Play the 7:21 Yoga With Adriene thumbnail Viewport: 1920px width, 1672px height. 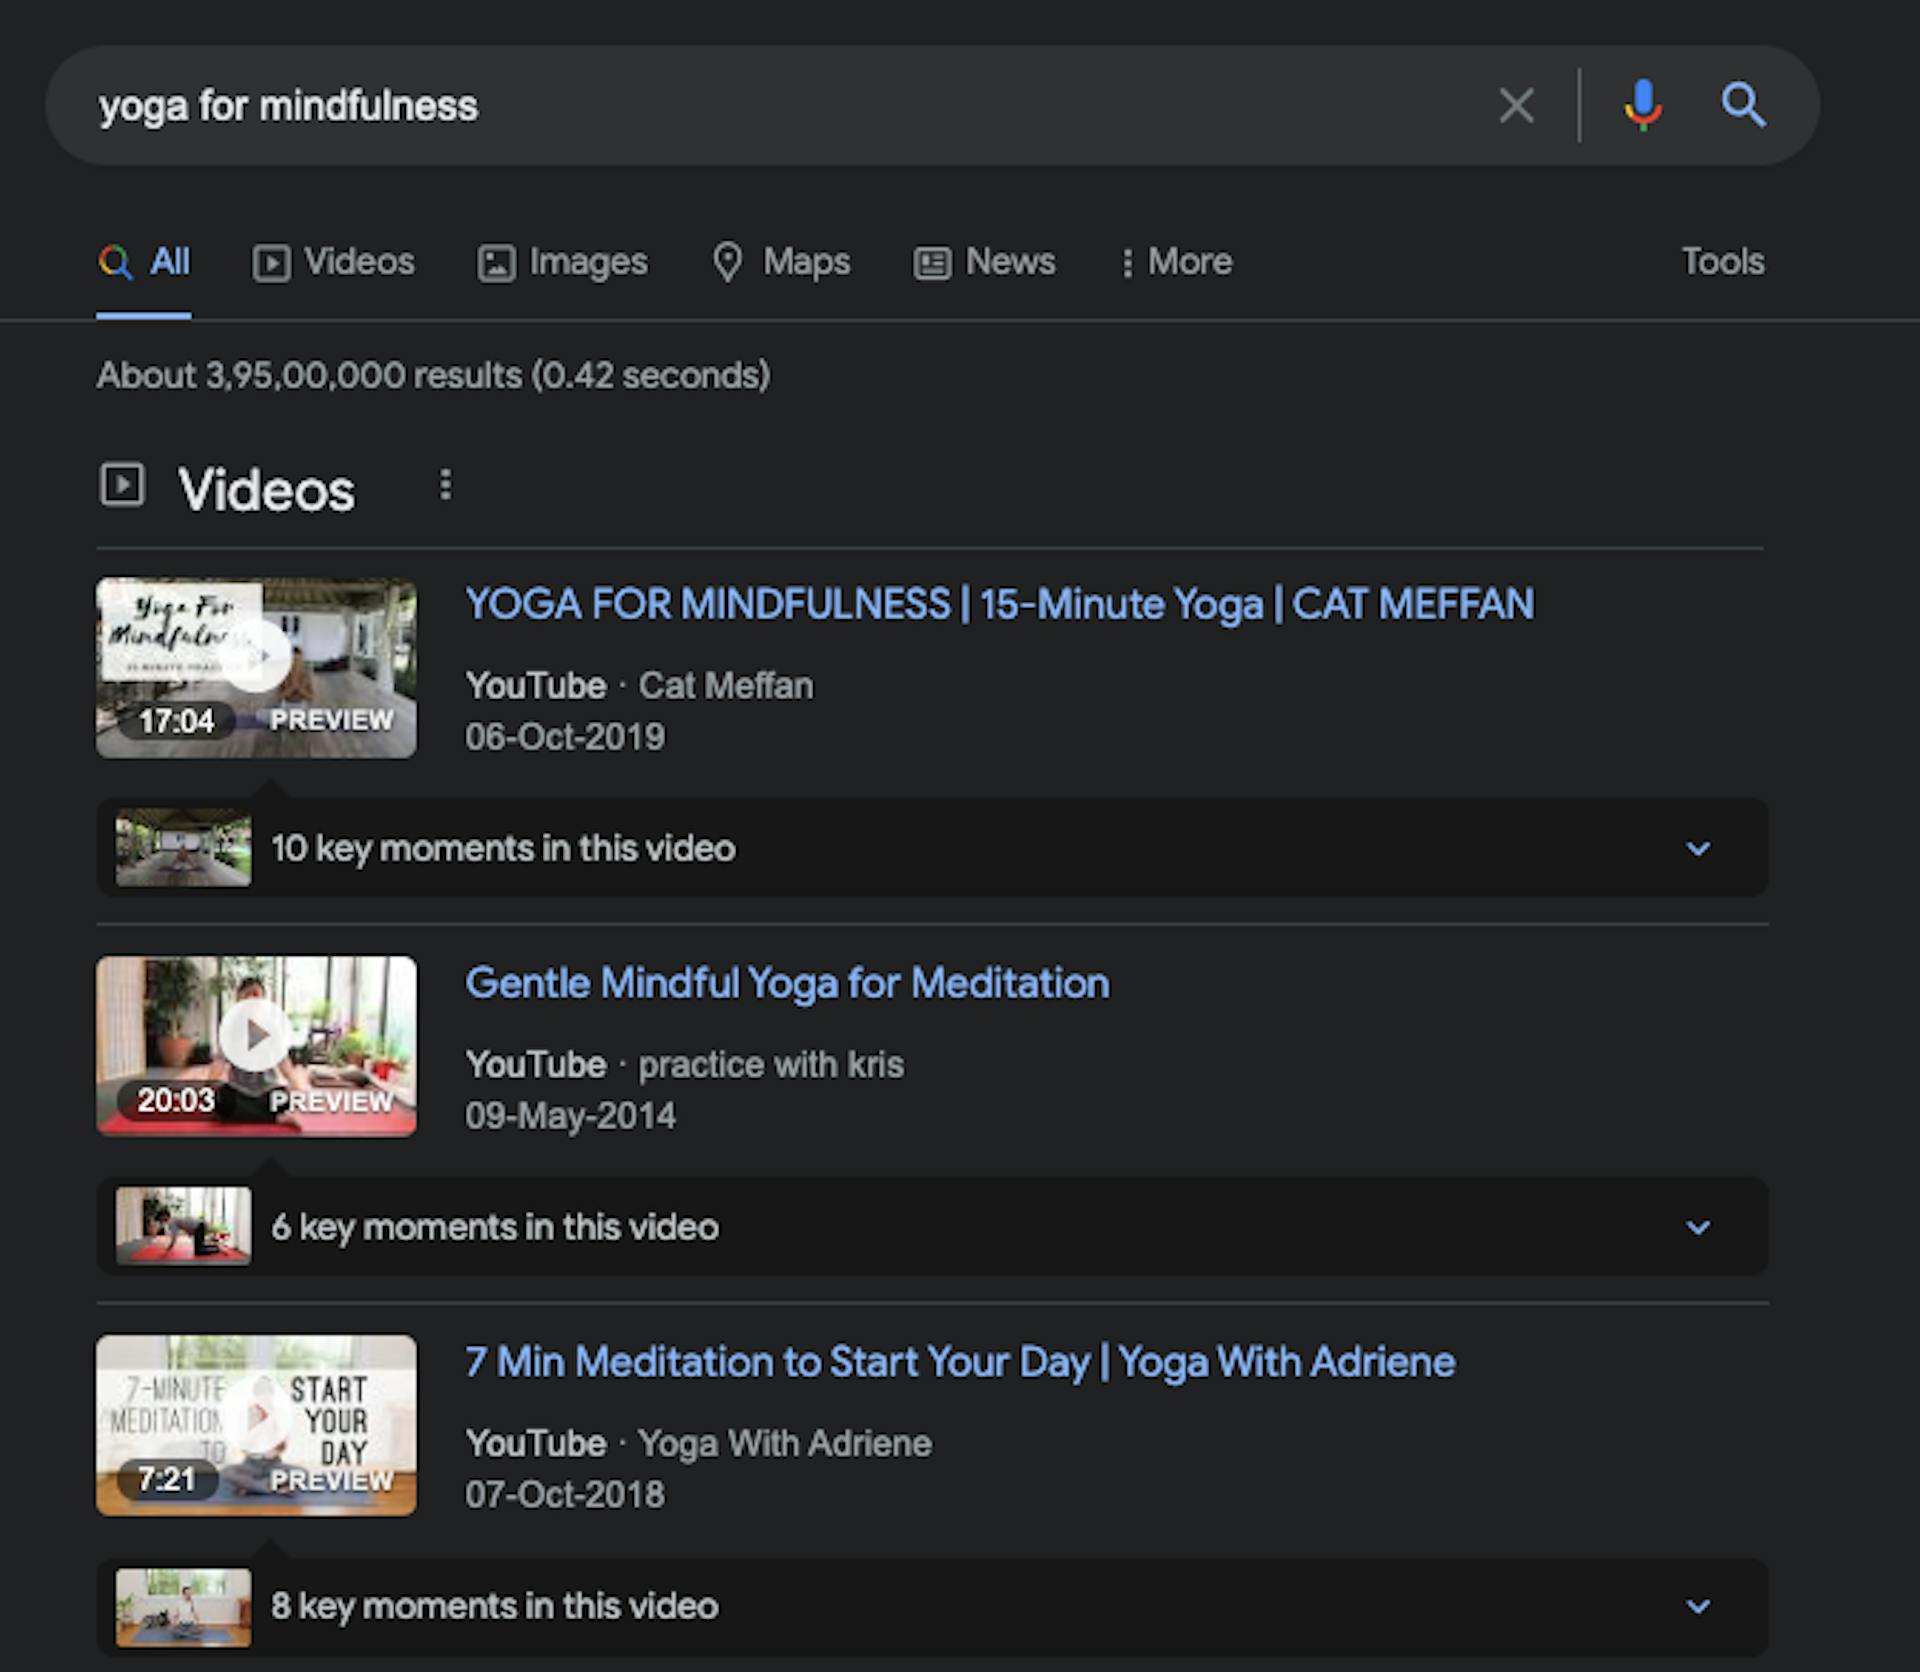256,1425
